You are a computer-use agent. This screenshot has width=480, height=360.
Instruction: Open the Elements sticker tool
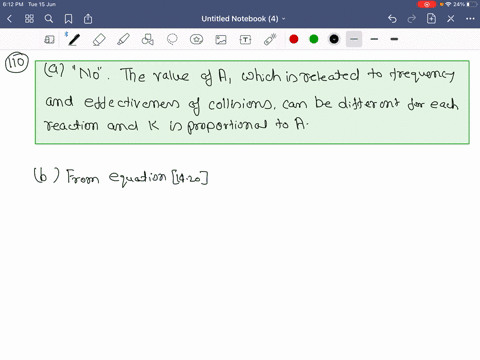(196, 40)
